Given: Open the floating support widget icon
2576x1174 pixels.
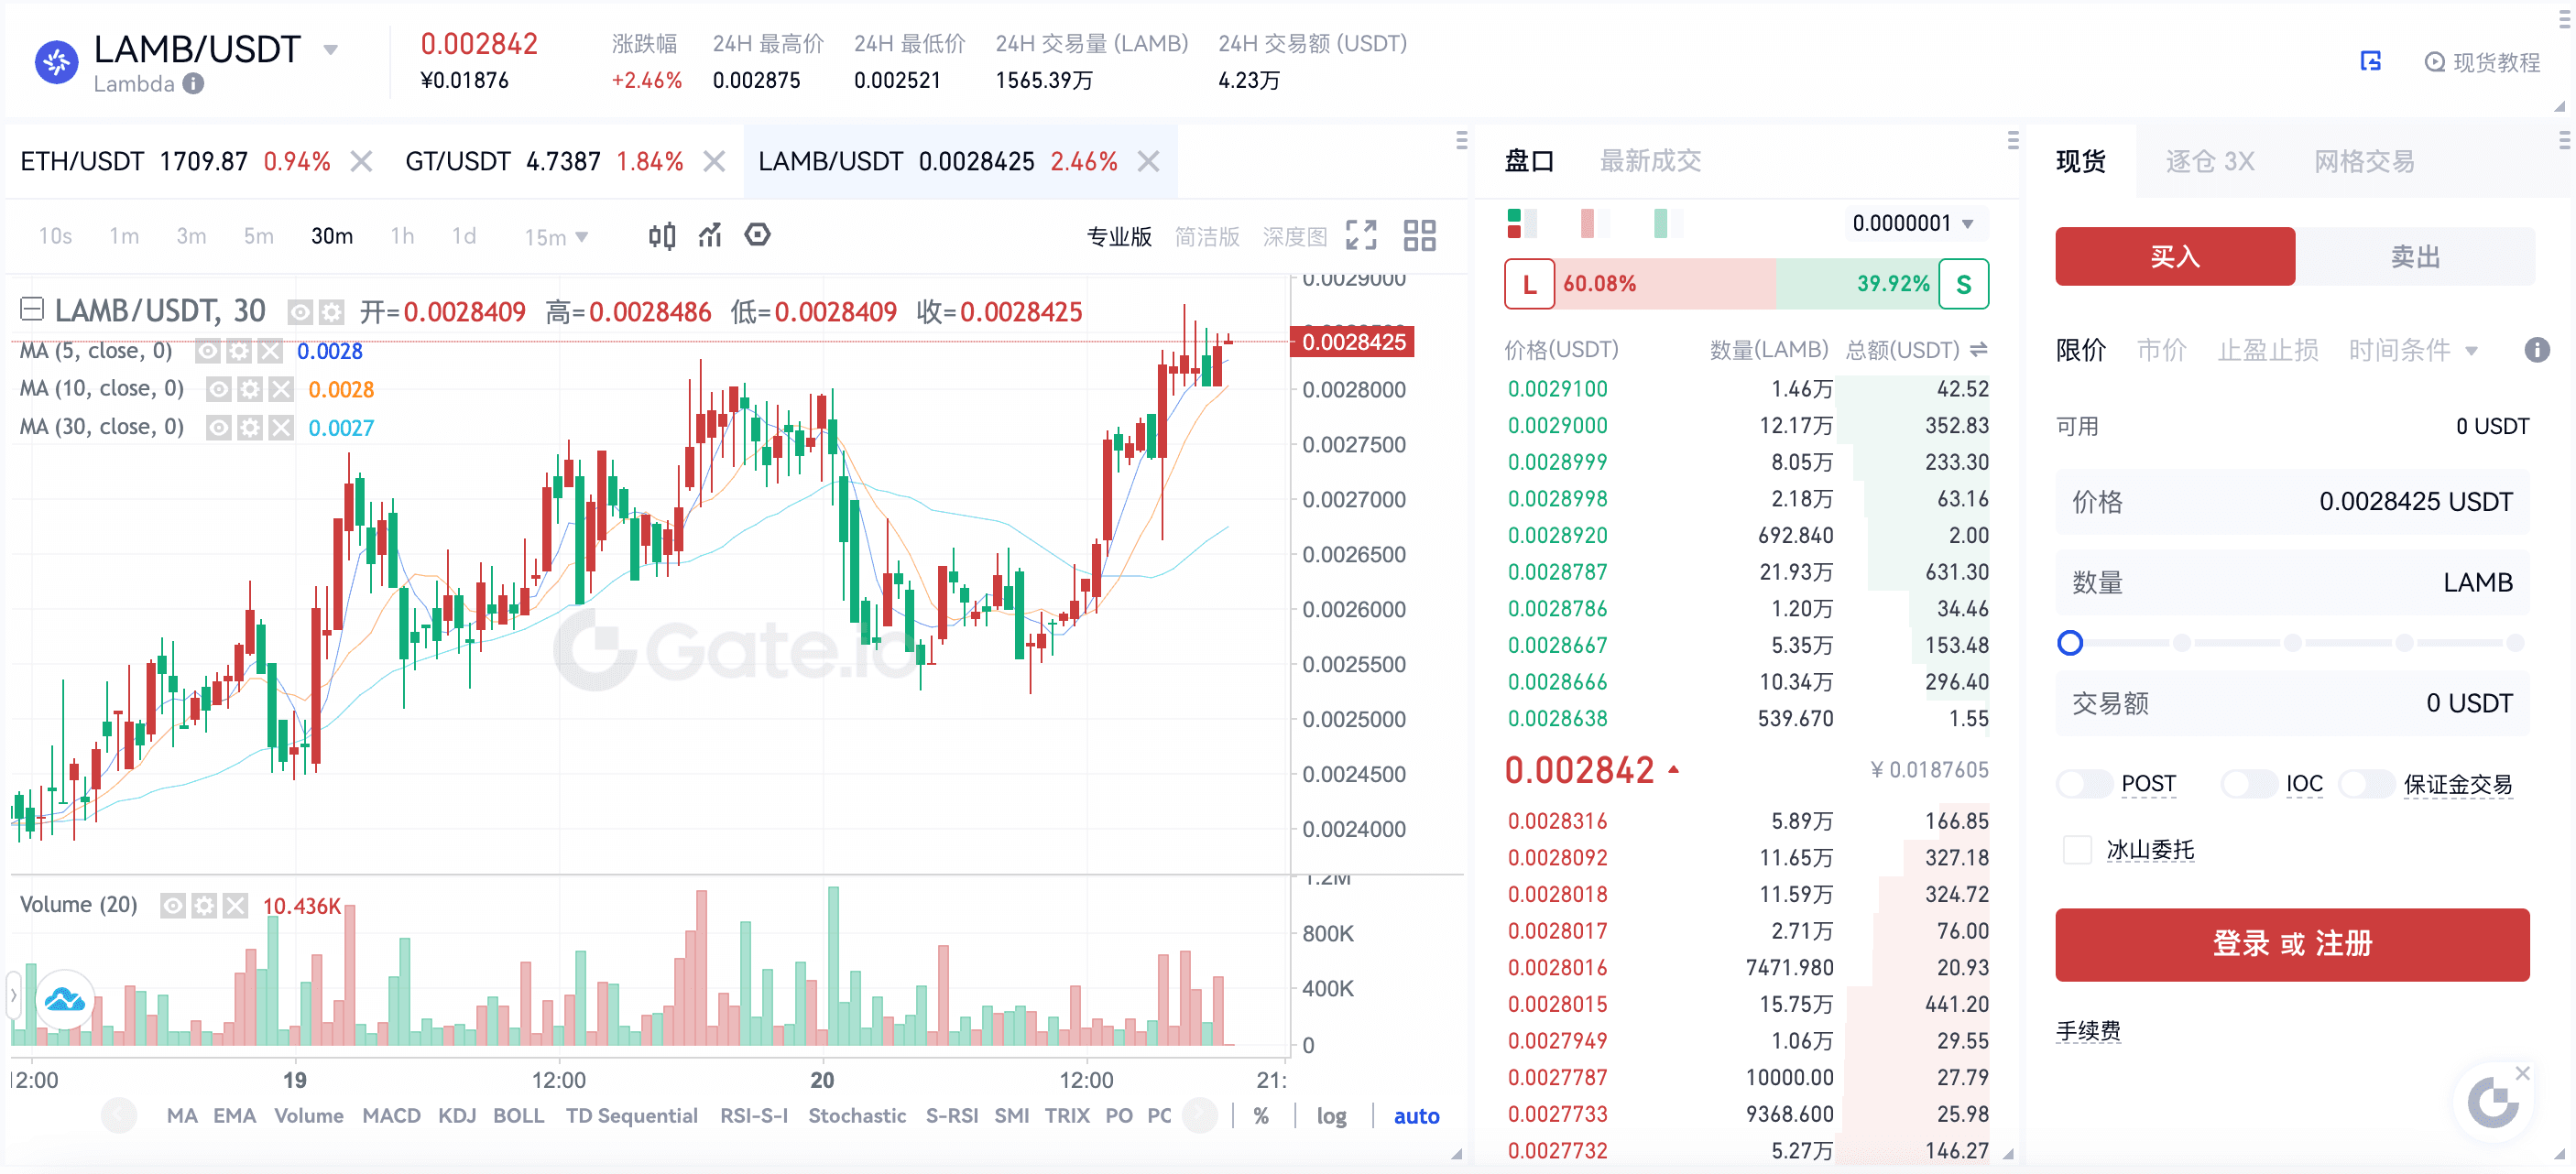Looking at the screenshot, I should click(x=2492, y=1103).
